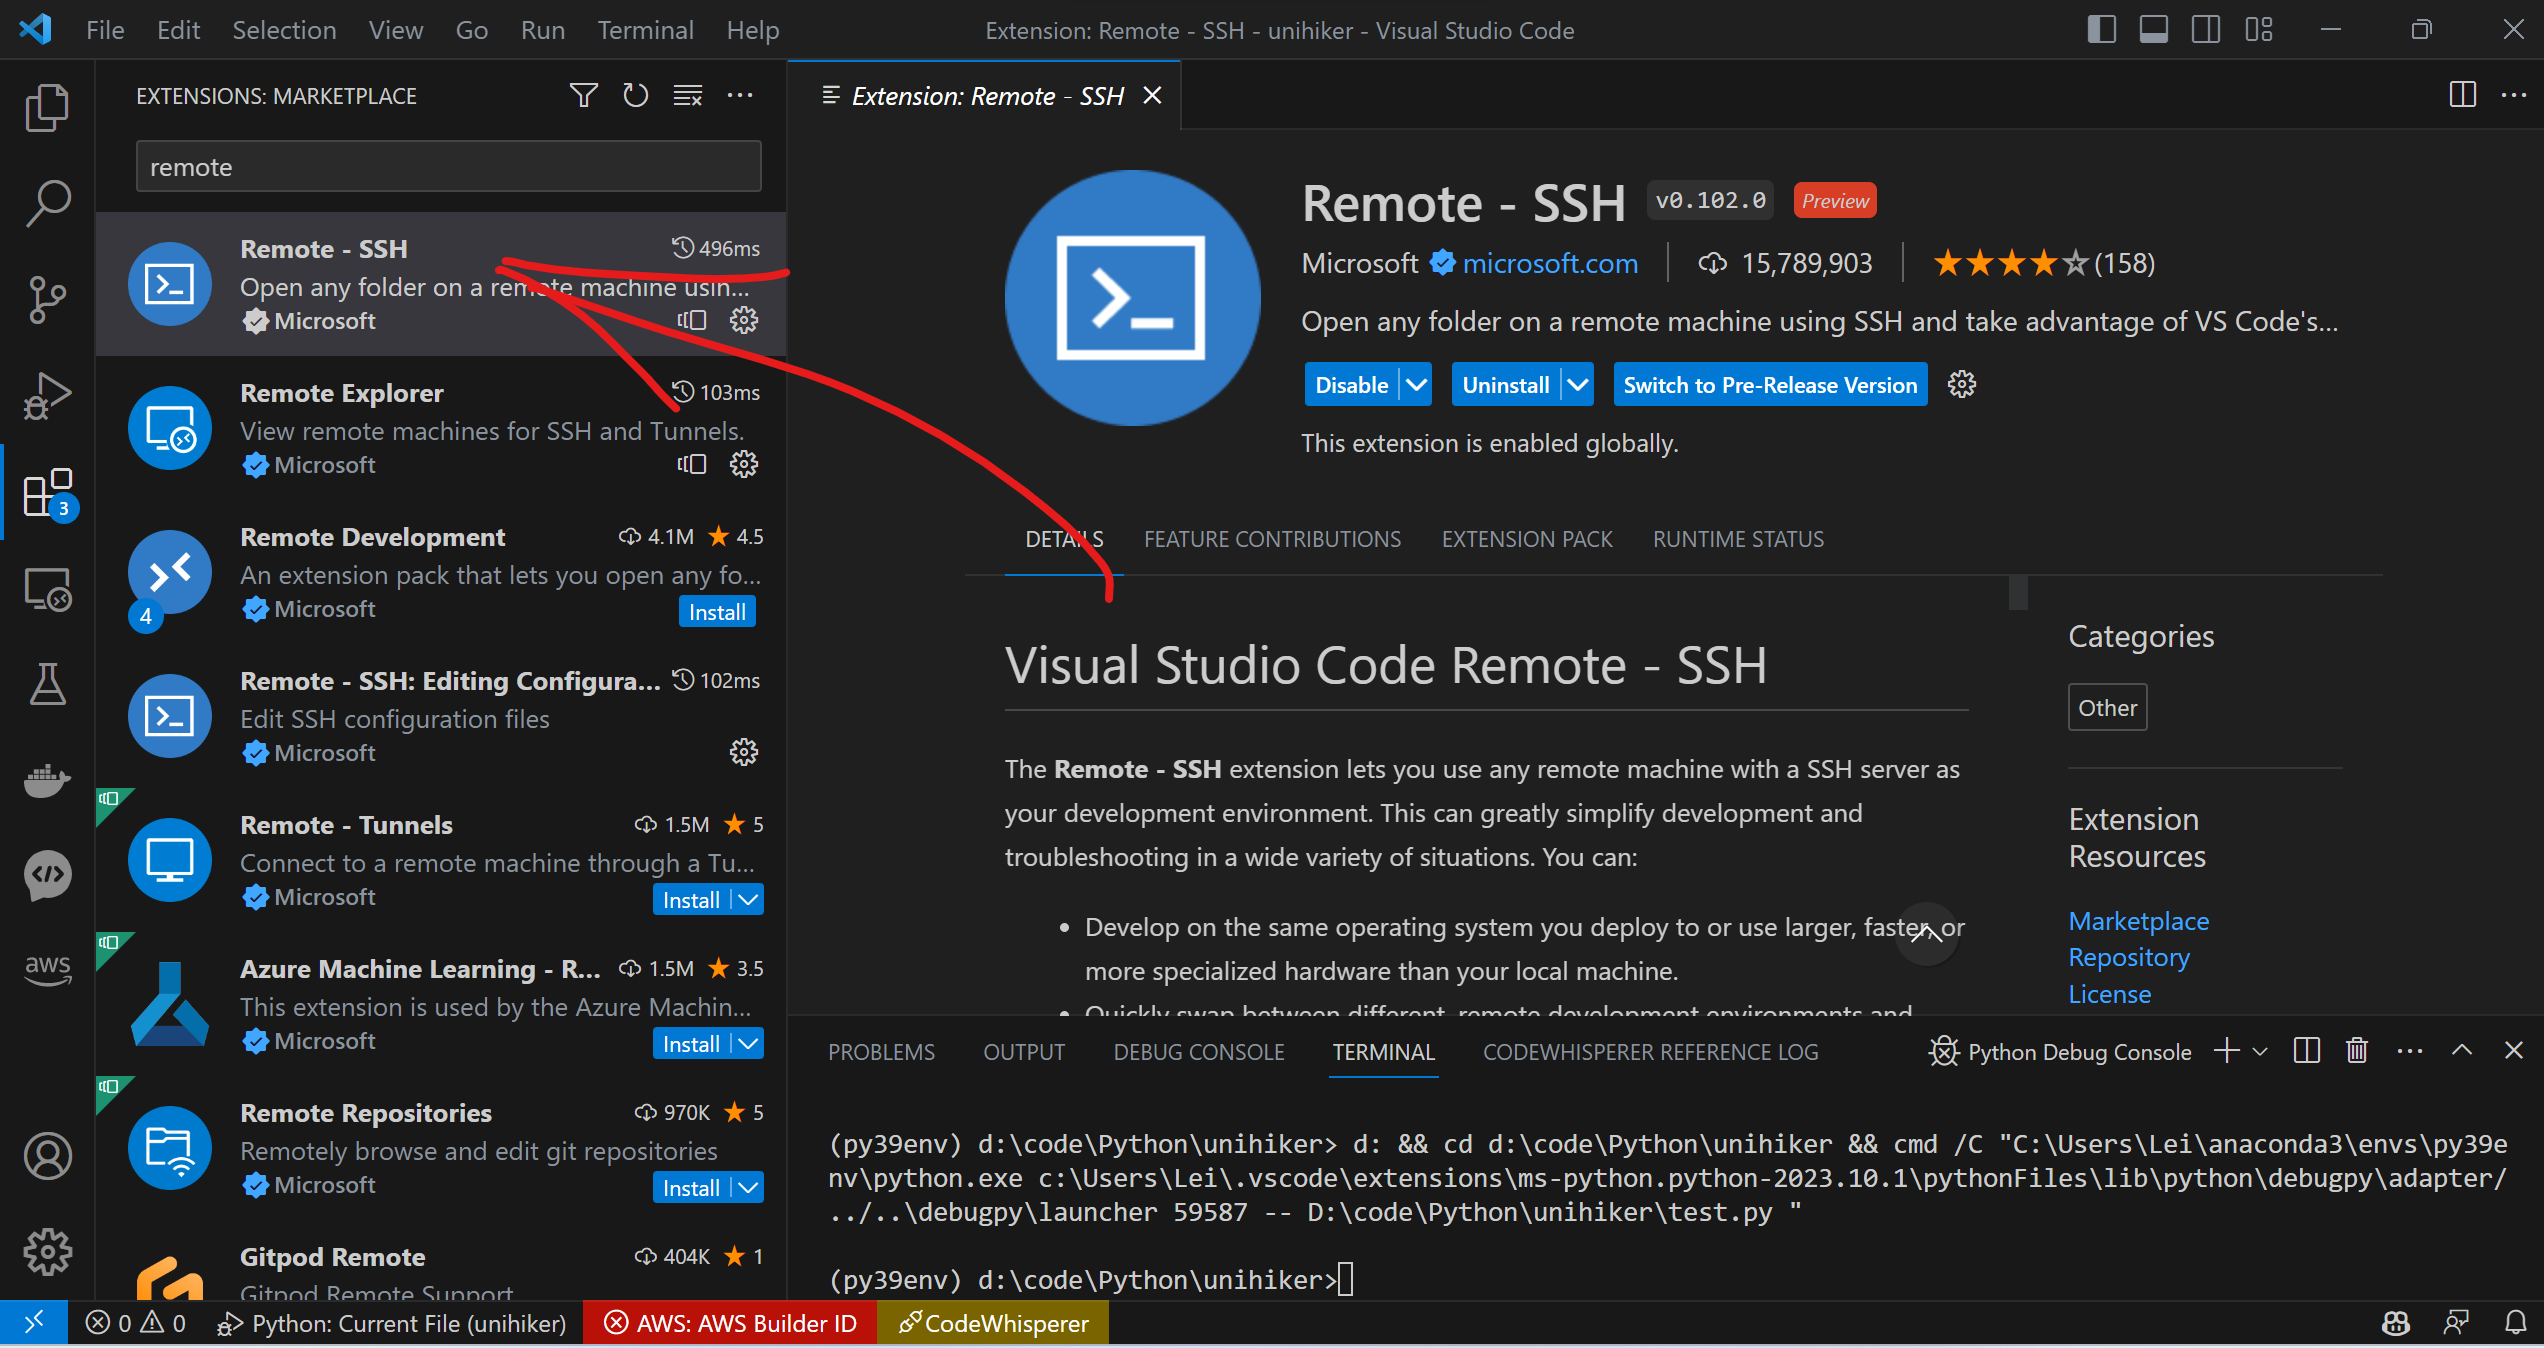This screenshot has width=2544, height=1348.
Task: Open Install dropdown for Remote - Tunnels
Action: point(748,900)
